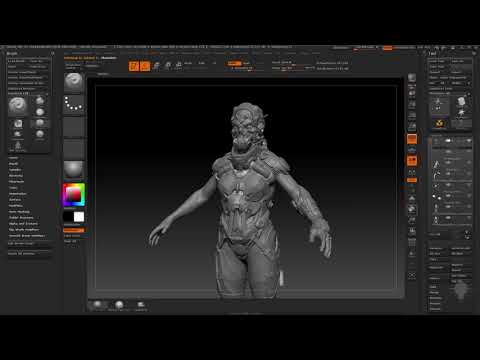Click the Reset All Brushes button

point(29,253)
